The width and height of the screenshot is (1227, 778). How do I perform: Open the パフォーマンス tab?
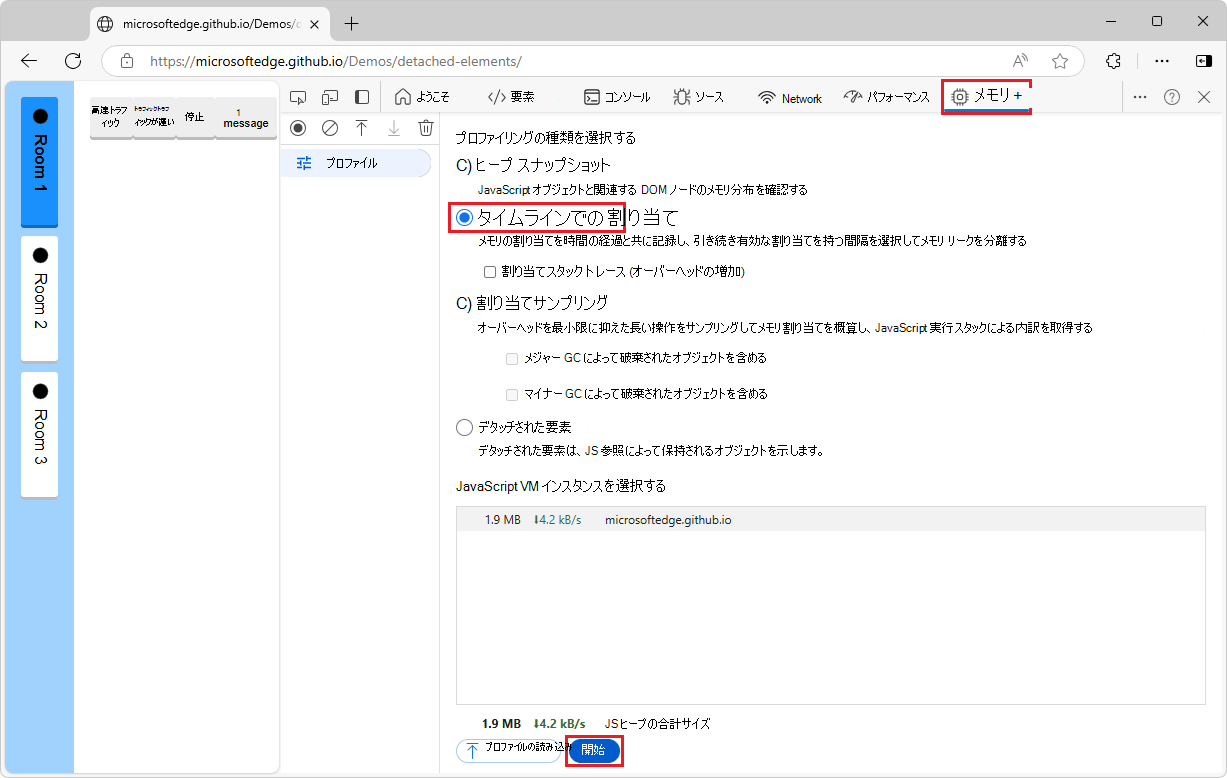(x=887, y=97)
